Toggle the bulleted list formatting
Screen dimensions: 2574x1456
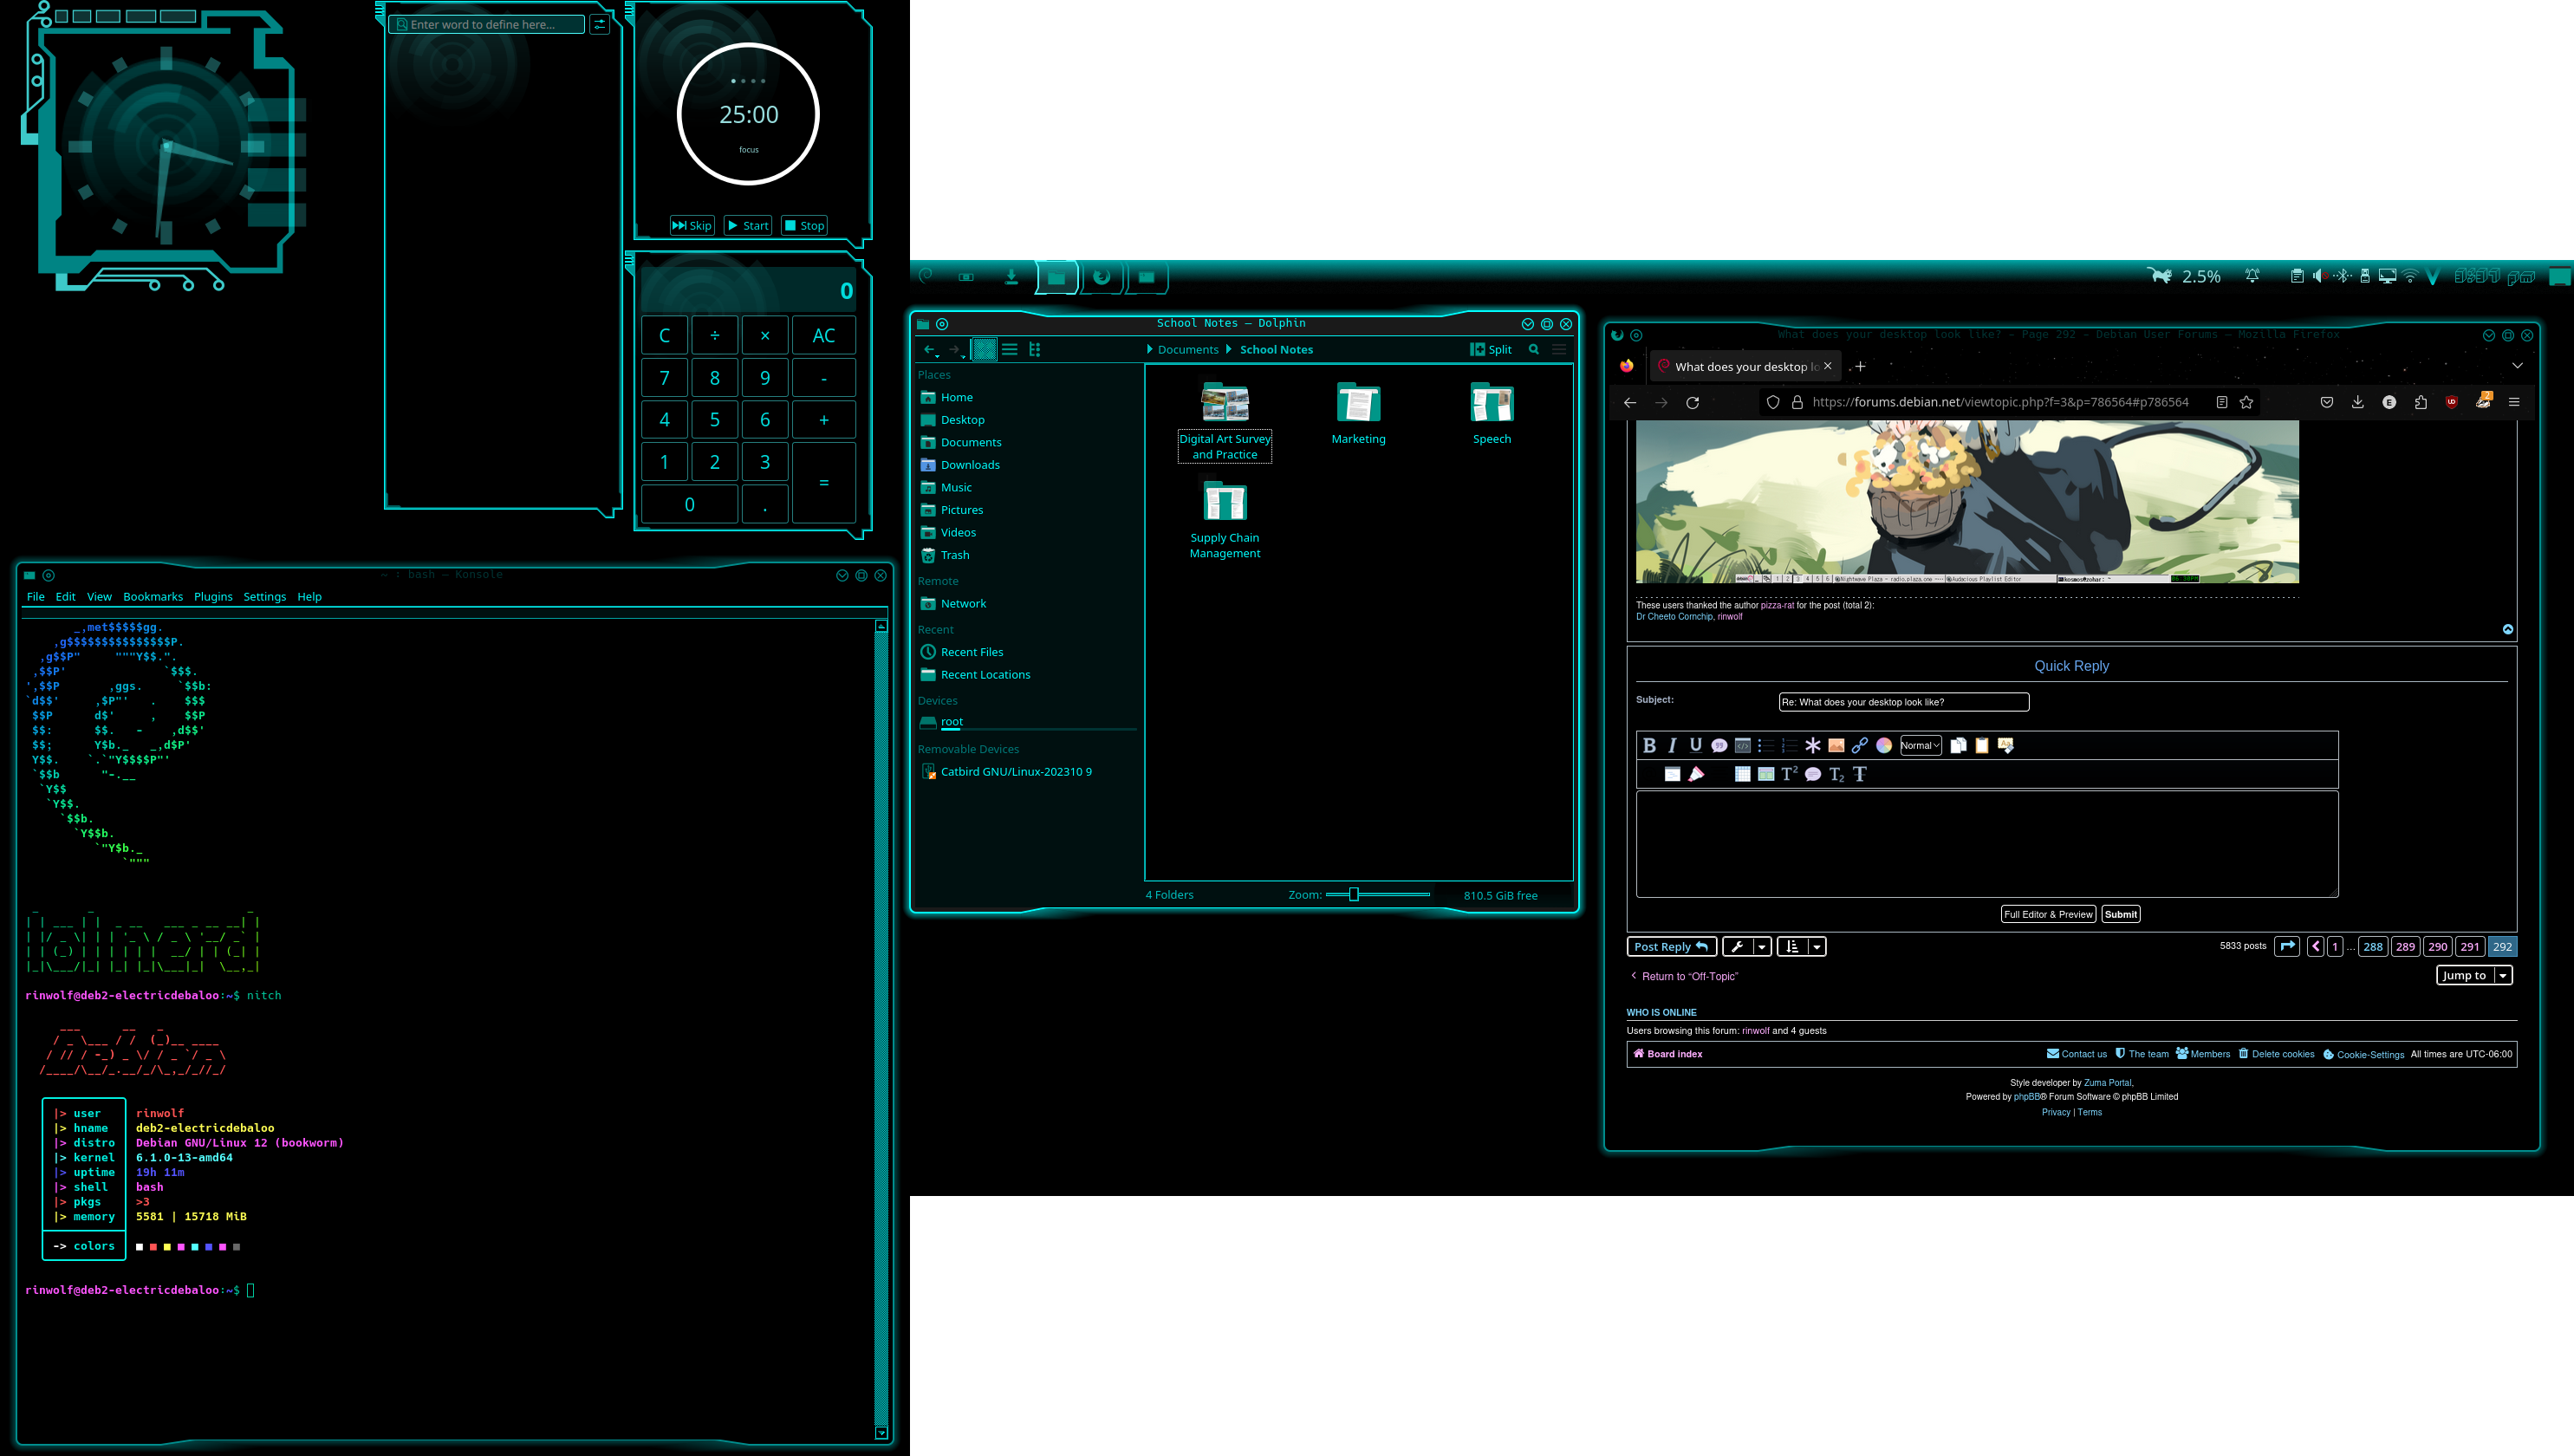click(1769, 746)
